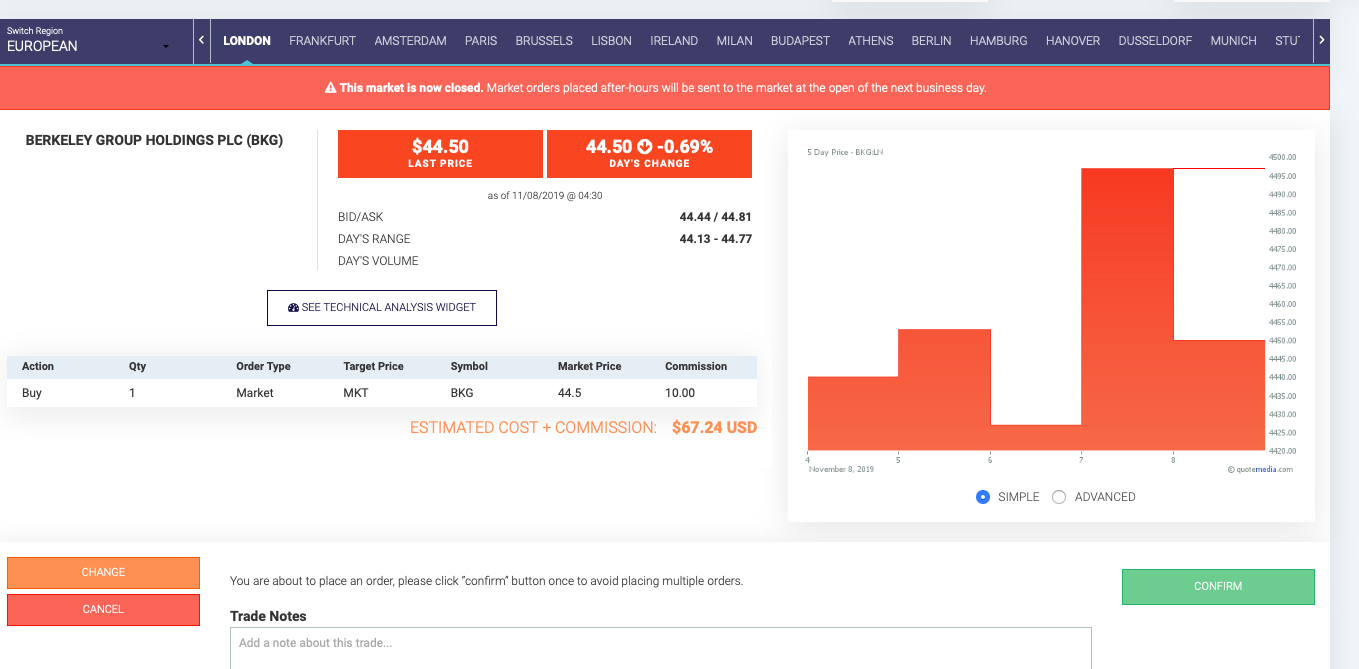
Task: Click the gauge icon on technical analysis button
Action: tap(293, 308)
